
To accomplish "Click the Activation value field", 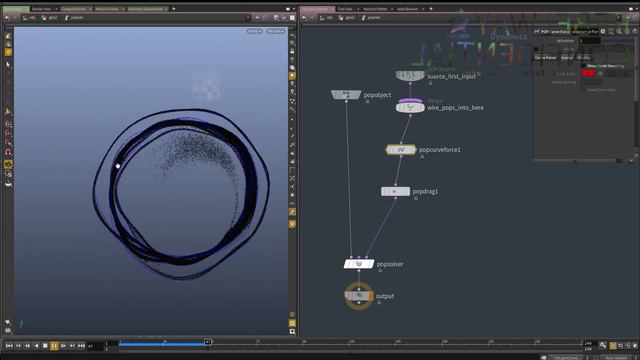I will [x=589, y=41].
